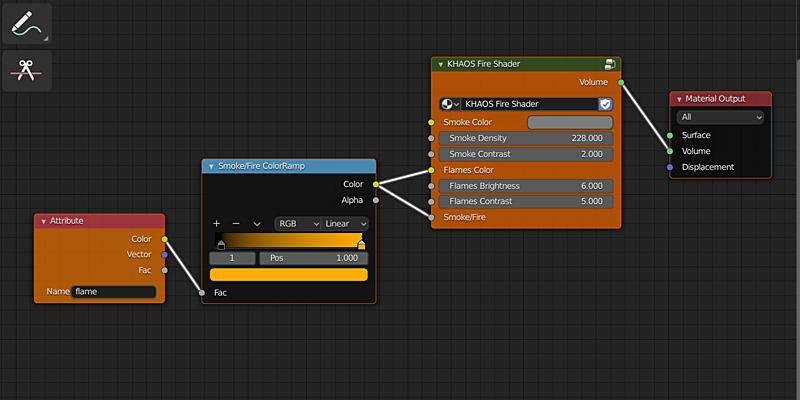Click Flames Brightness input socket
The height and width of the screenshot is (400, 800).
tap(431, 186)
